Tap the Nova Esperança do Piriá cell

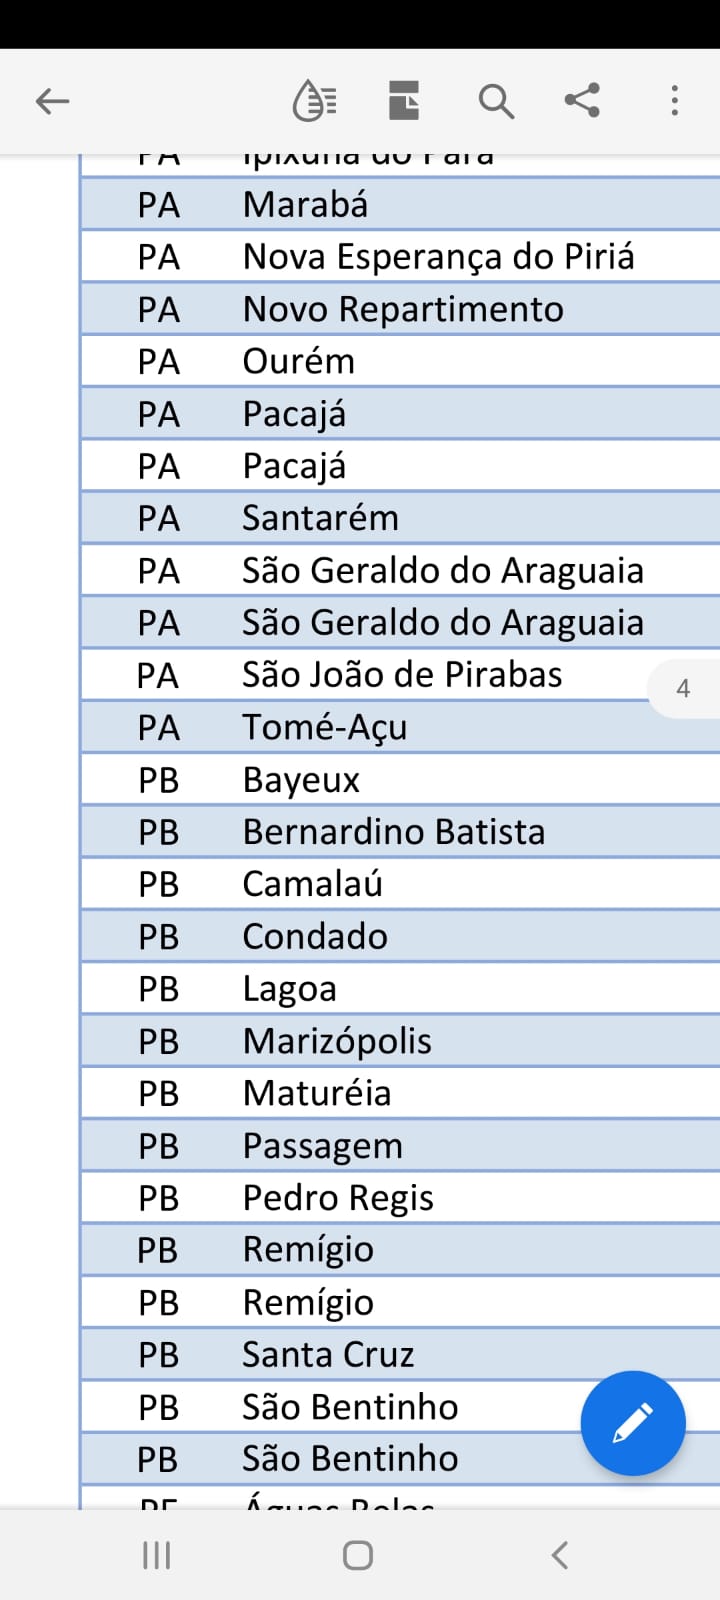pos(438,257)
